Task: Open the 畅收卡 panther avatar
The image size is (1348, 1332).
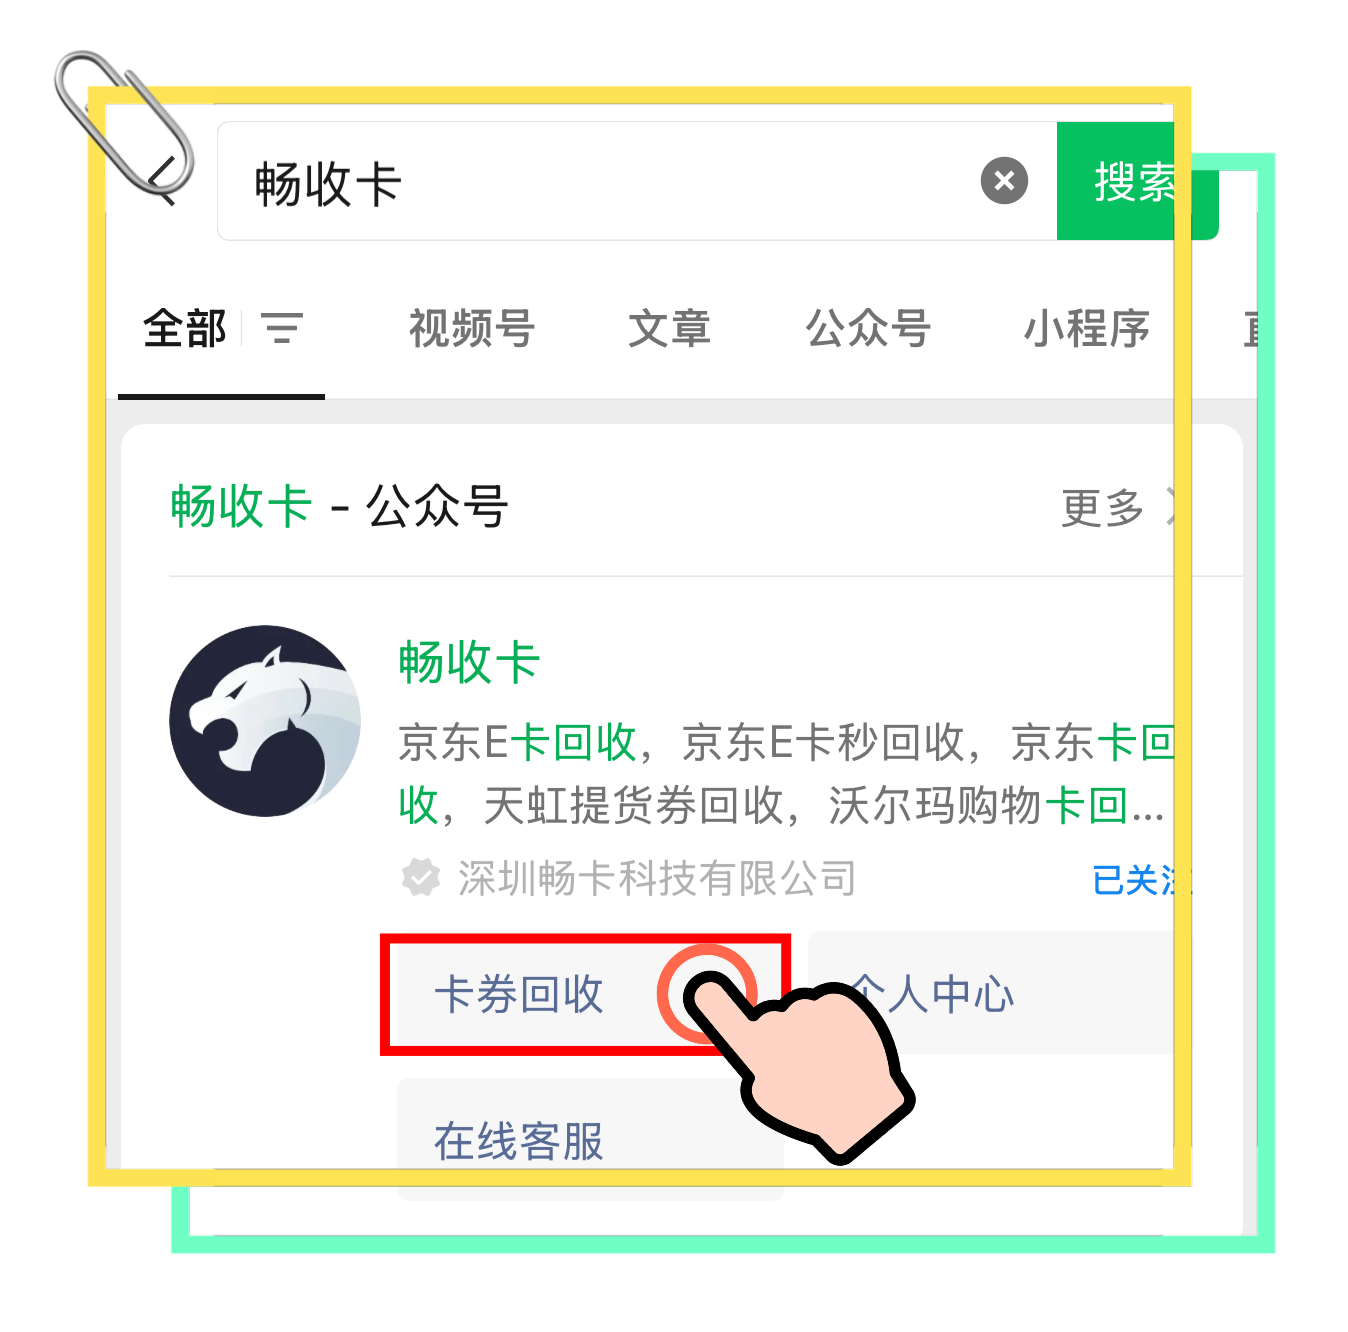Action: coord(265,721)
